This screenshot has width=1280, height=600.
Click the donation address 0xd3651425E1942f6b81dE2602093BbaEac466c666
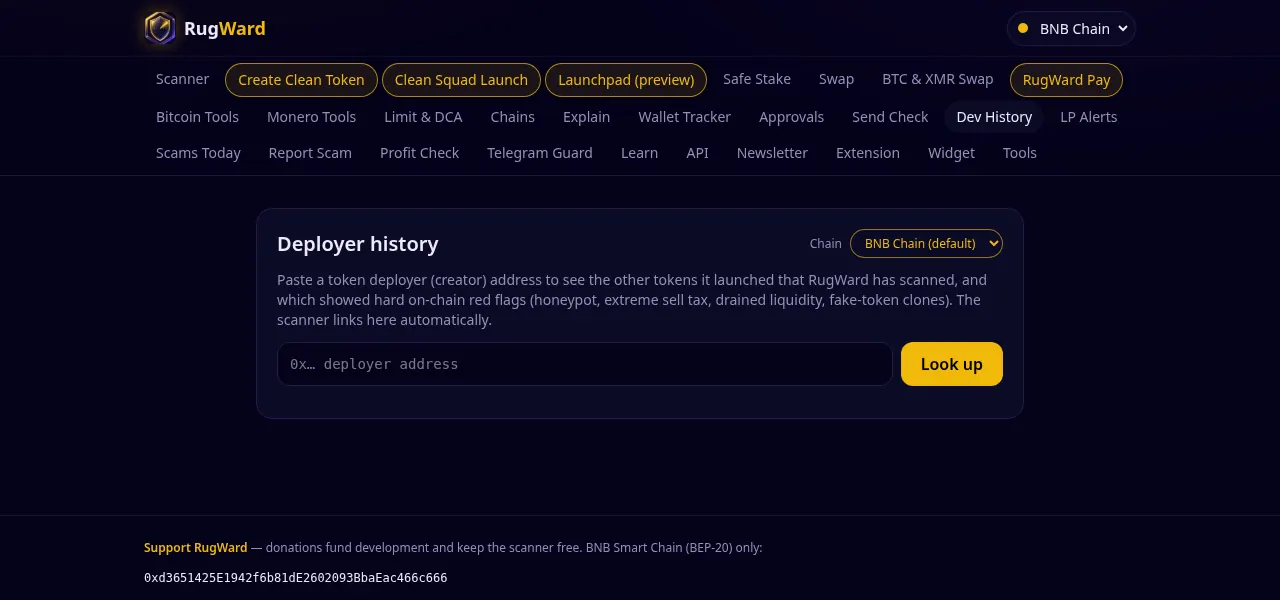click(x=296, y=578)
